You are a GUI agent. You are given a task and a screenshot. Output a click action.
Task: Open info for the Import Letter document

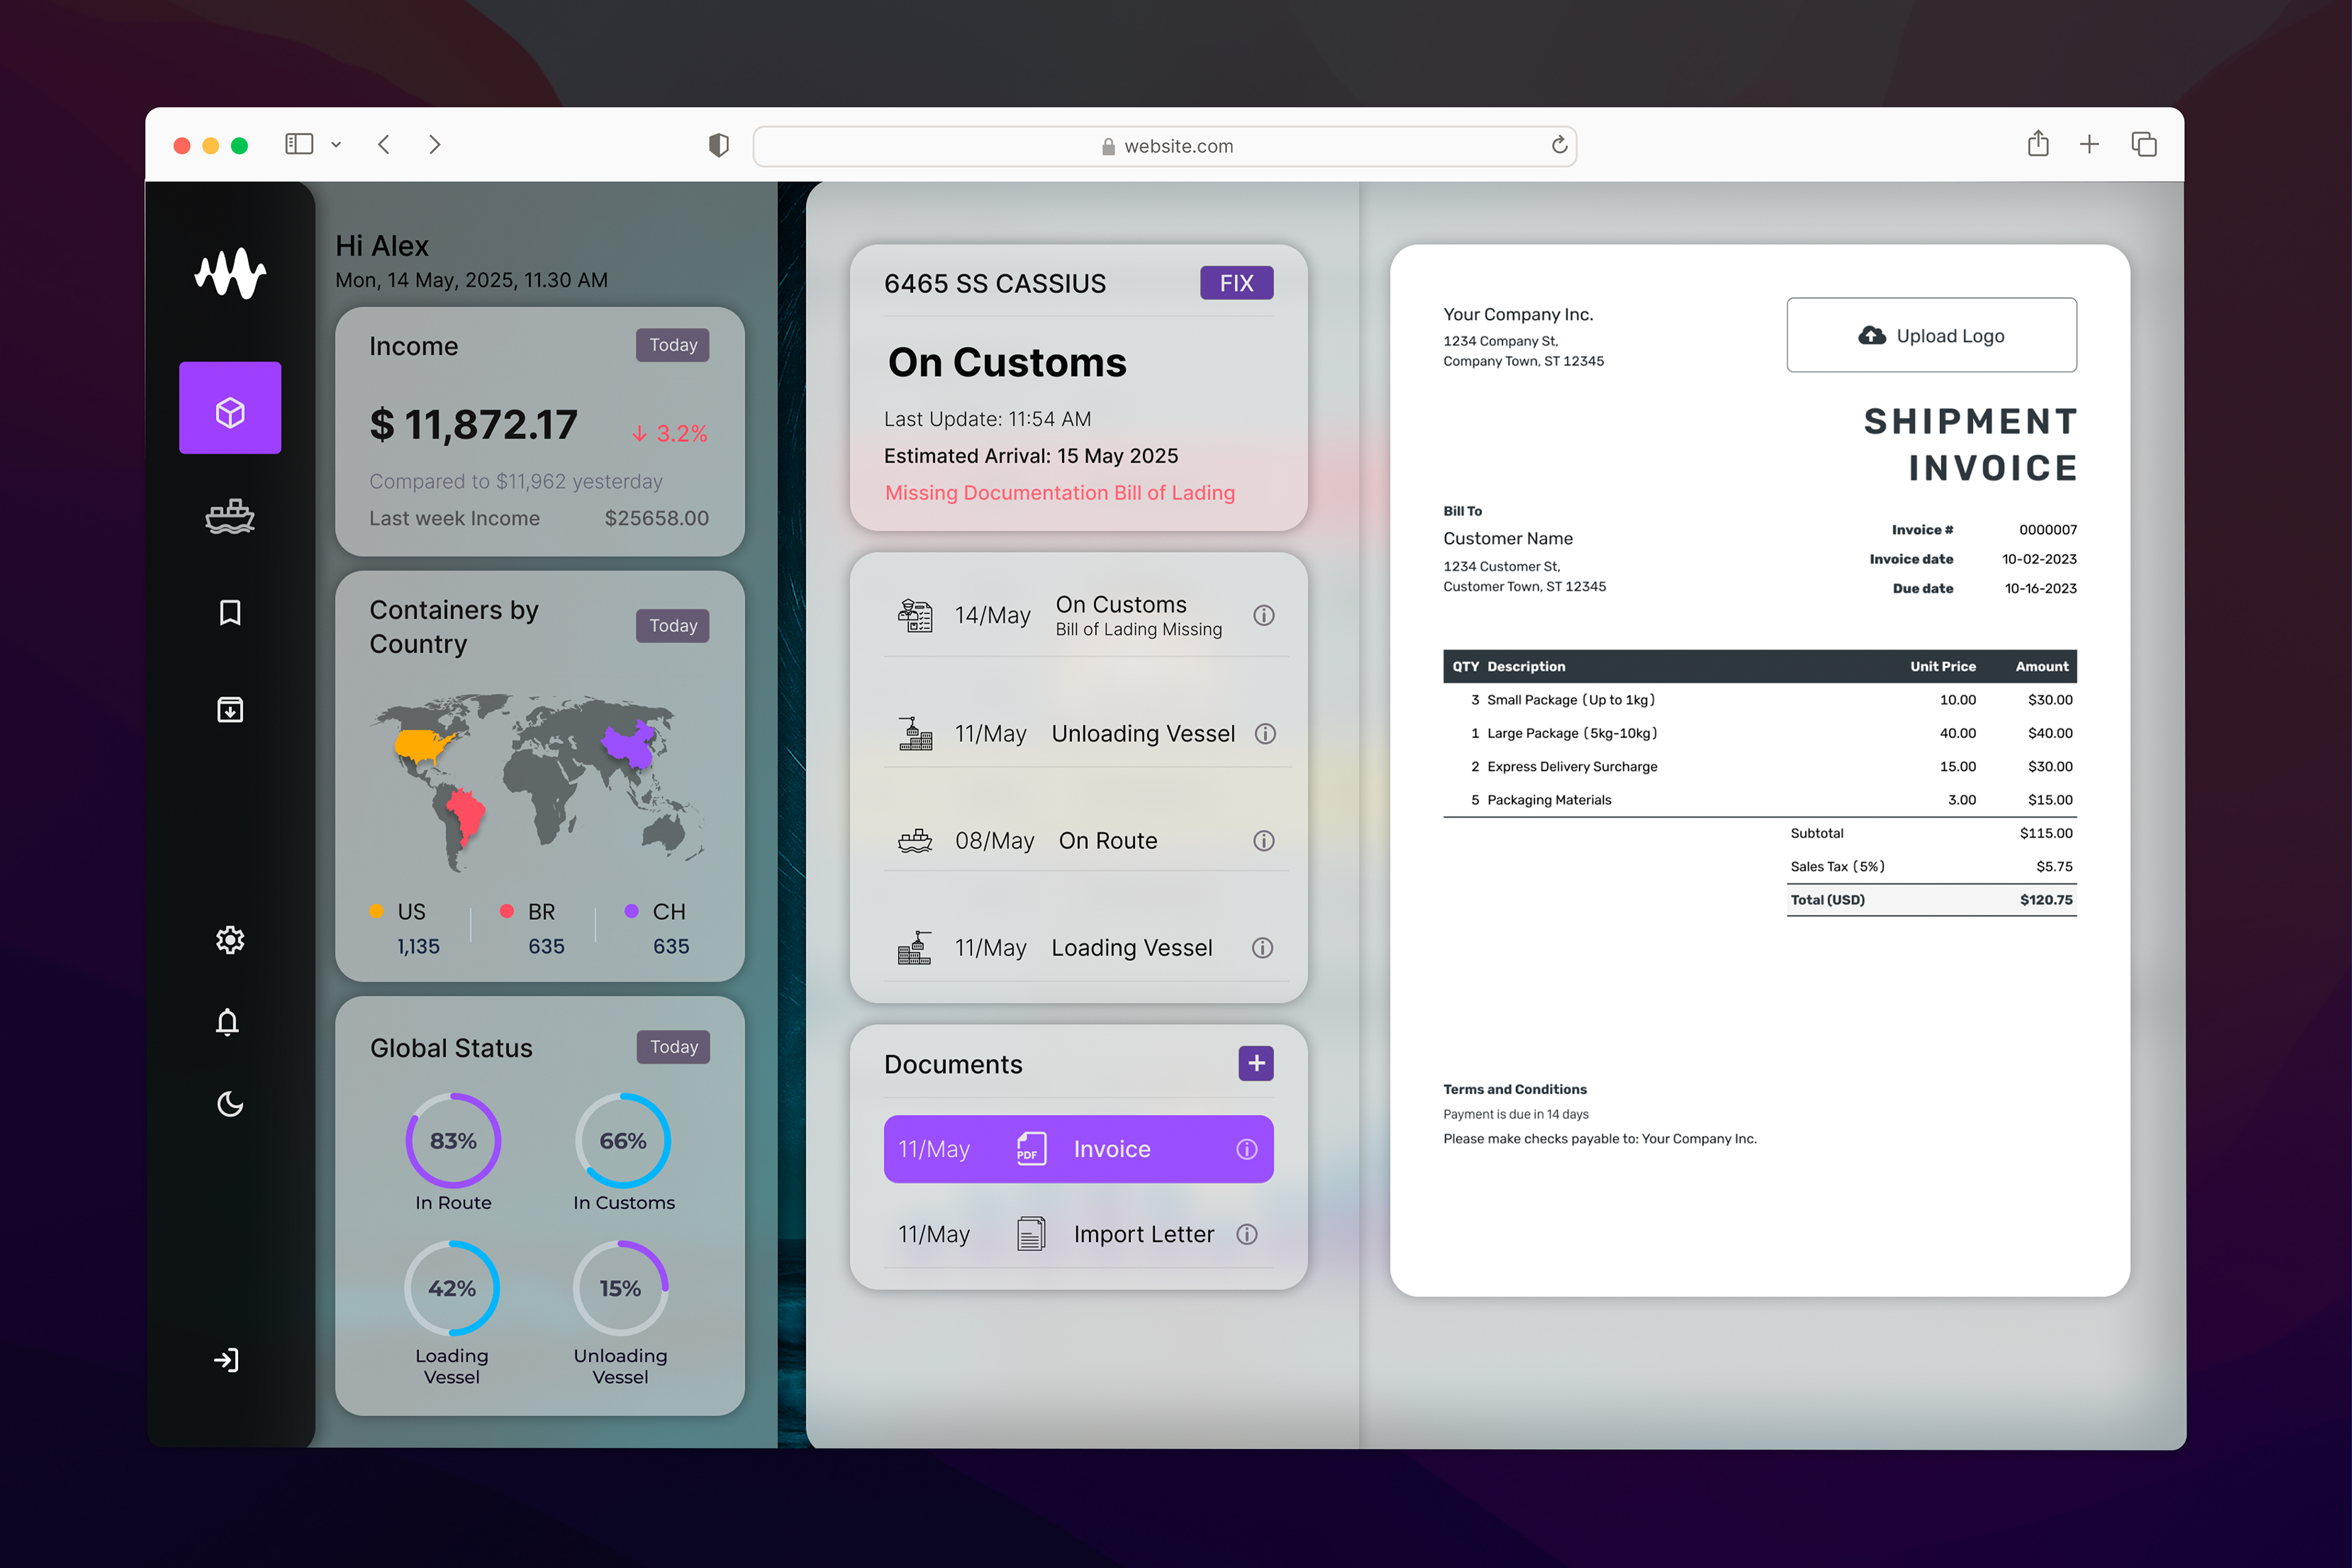coord(1246,1234)
